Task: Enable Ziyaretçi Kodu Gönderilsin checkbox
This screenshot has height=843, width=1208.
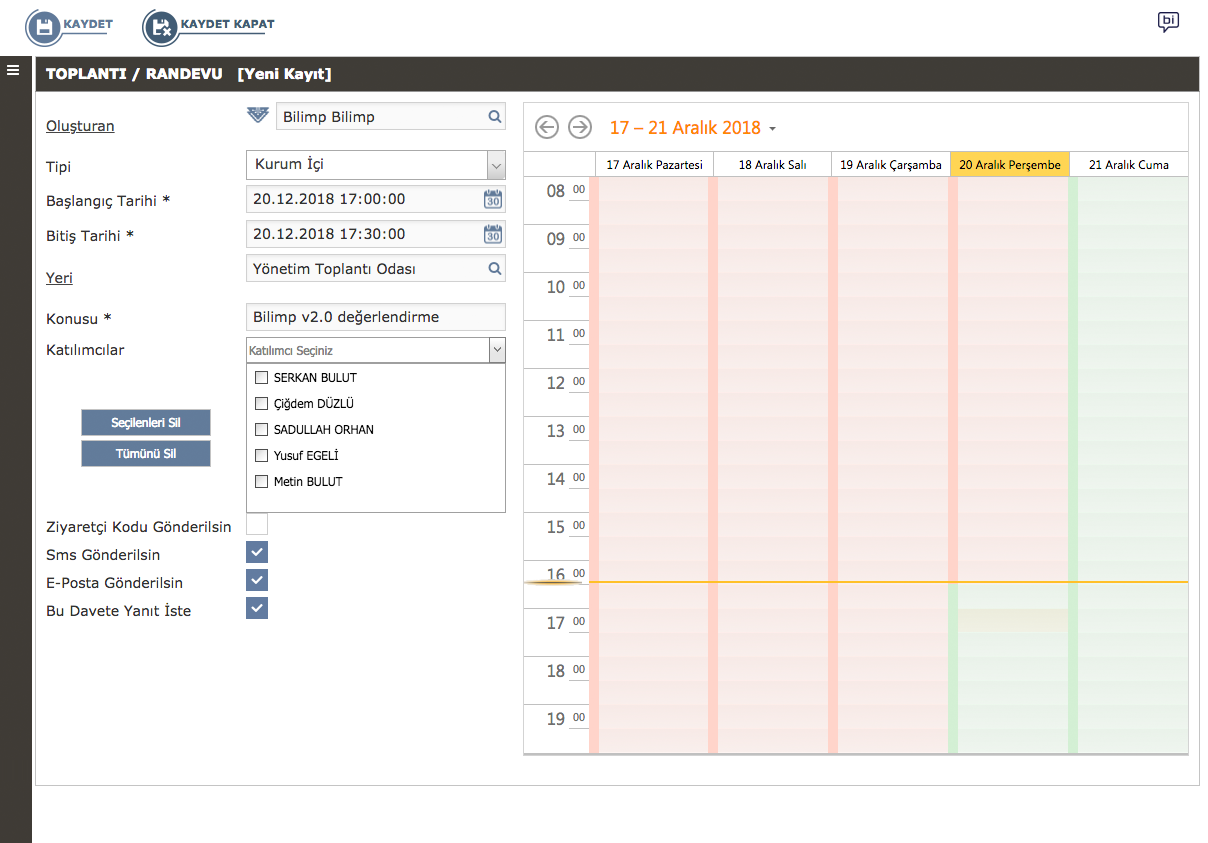Action: (257, 524)
